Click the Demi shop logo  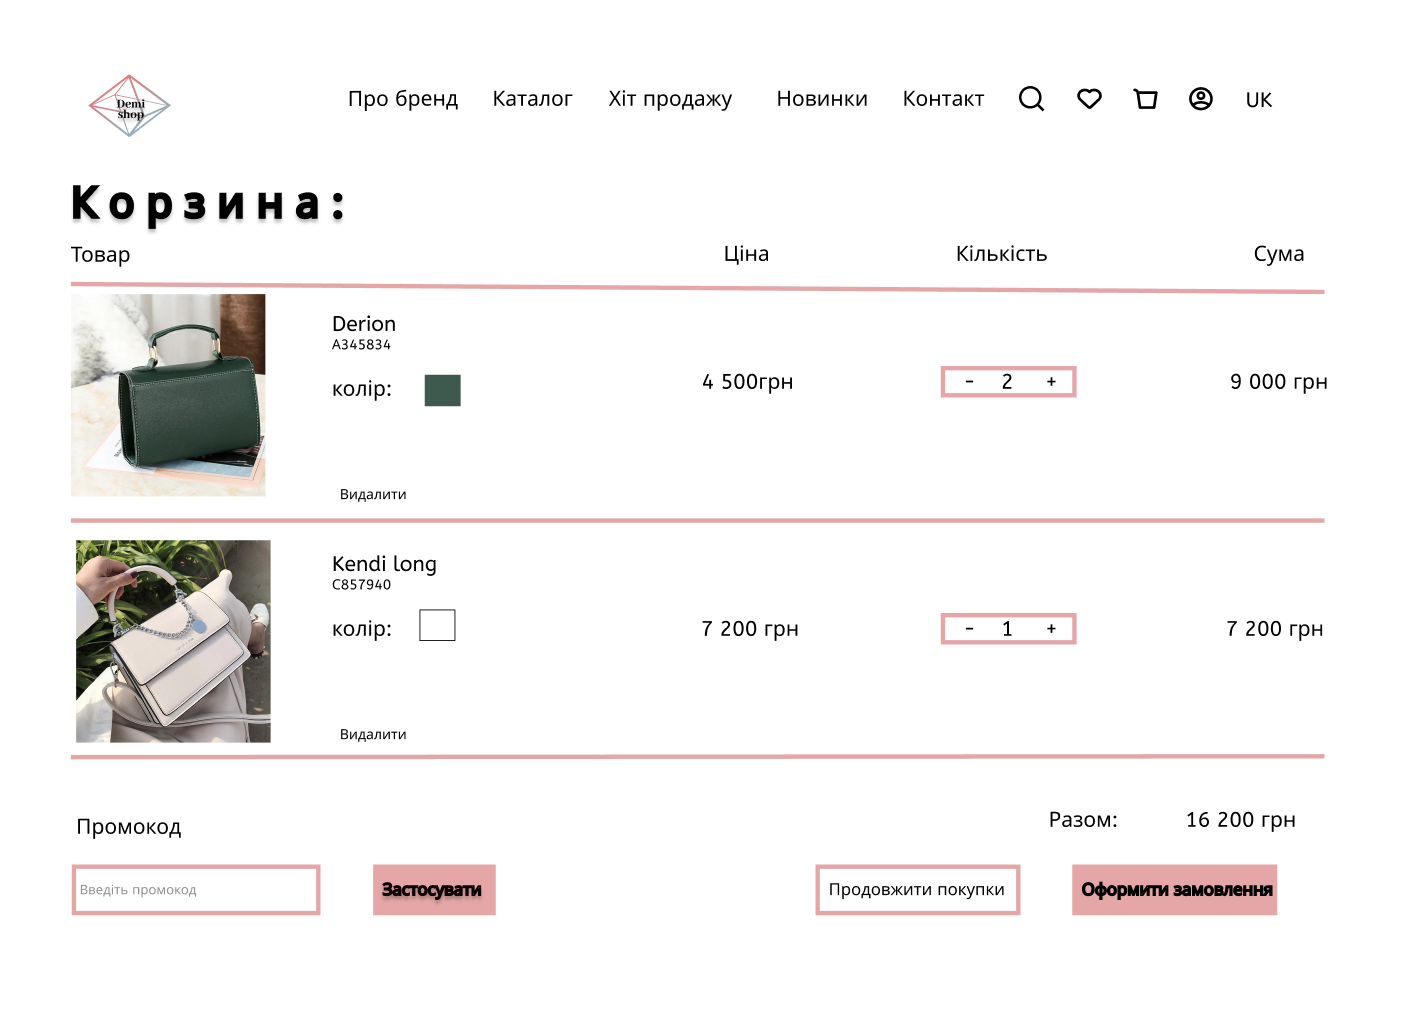click(x=130, y=105)
